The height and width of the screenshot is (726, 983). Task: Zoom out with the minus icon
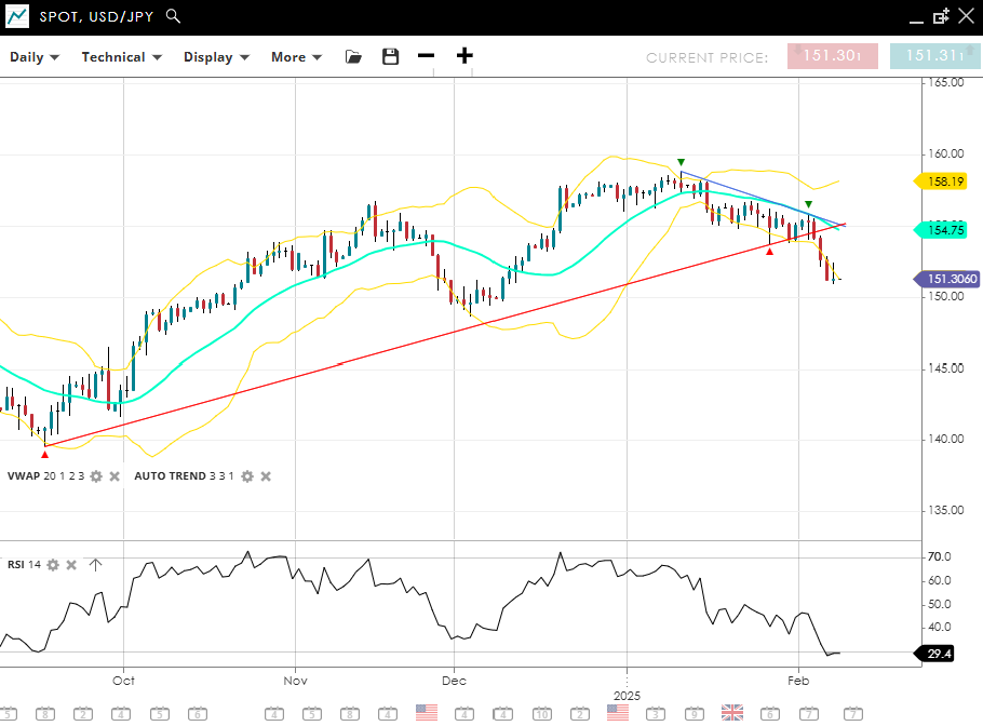(426, 56)
